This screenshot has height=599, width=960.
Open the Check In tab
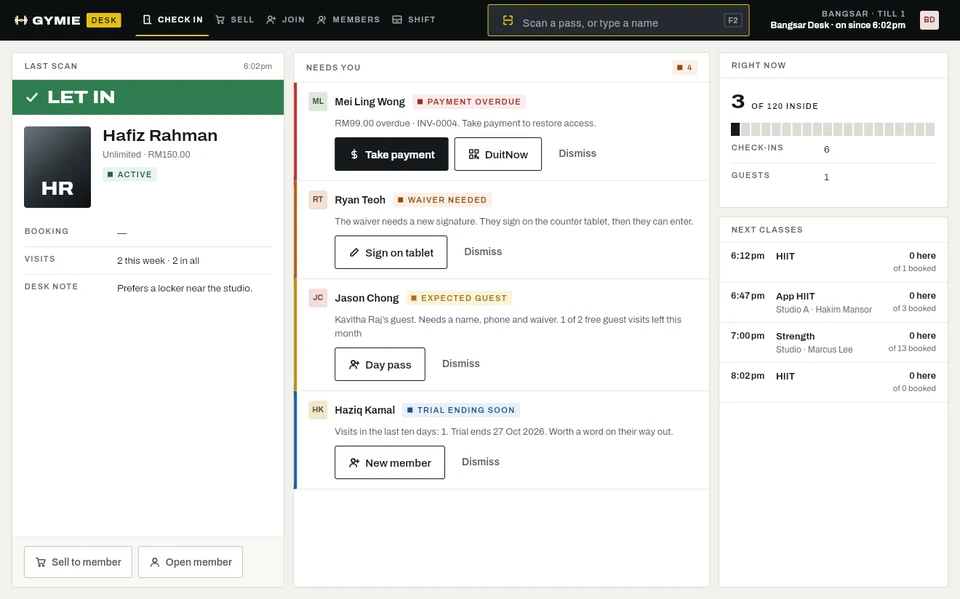tap(172, 20)
